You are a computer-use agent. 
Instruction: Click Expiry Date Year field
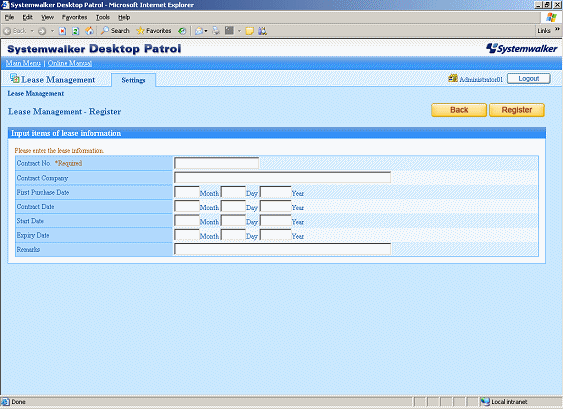click(275, 235)
